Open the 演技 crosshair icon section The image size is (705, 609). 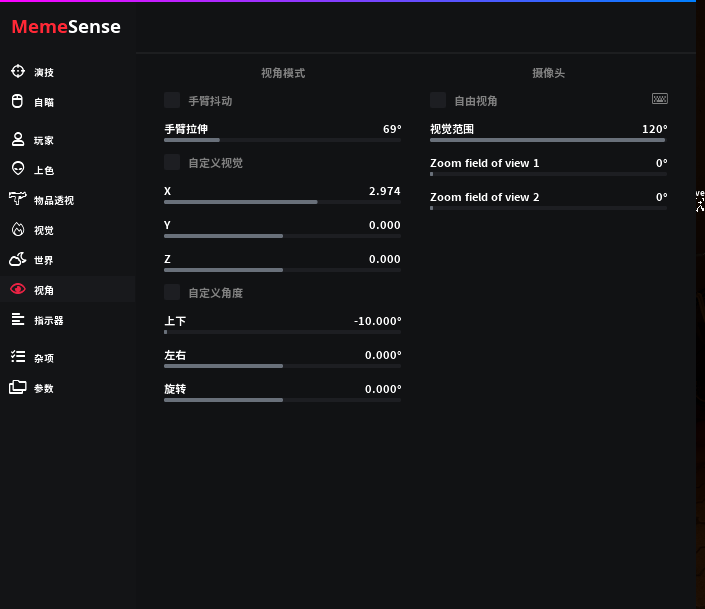point(18,71)
